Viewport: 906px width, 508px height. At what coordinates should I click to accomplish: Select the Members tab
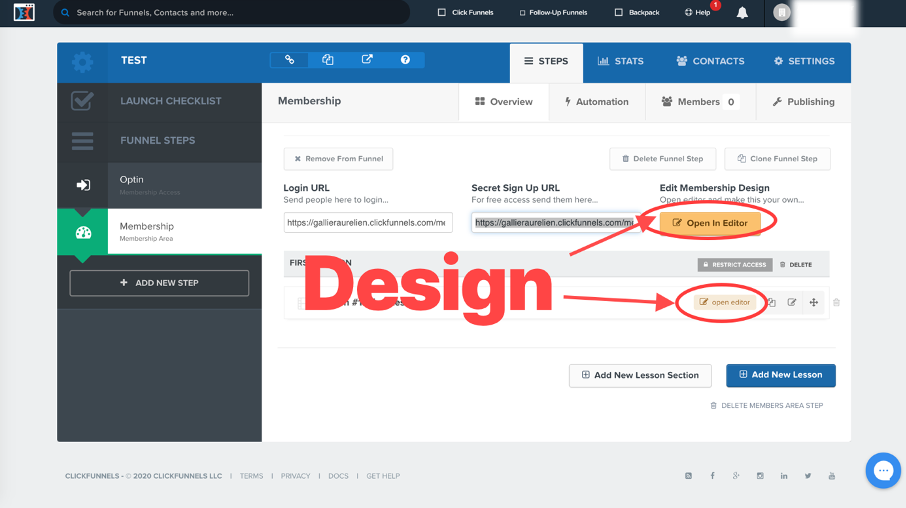point(700,102)
